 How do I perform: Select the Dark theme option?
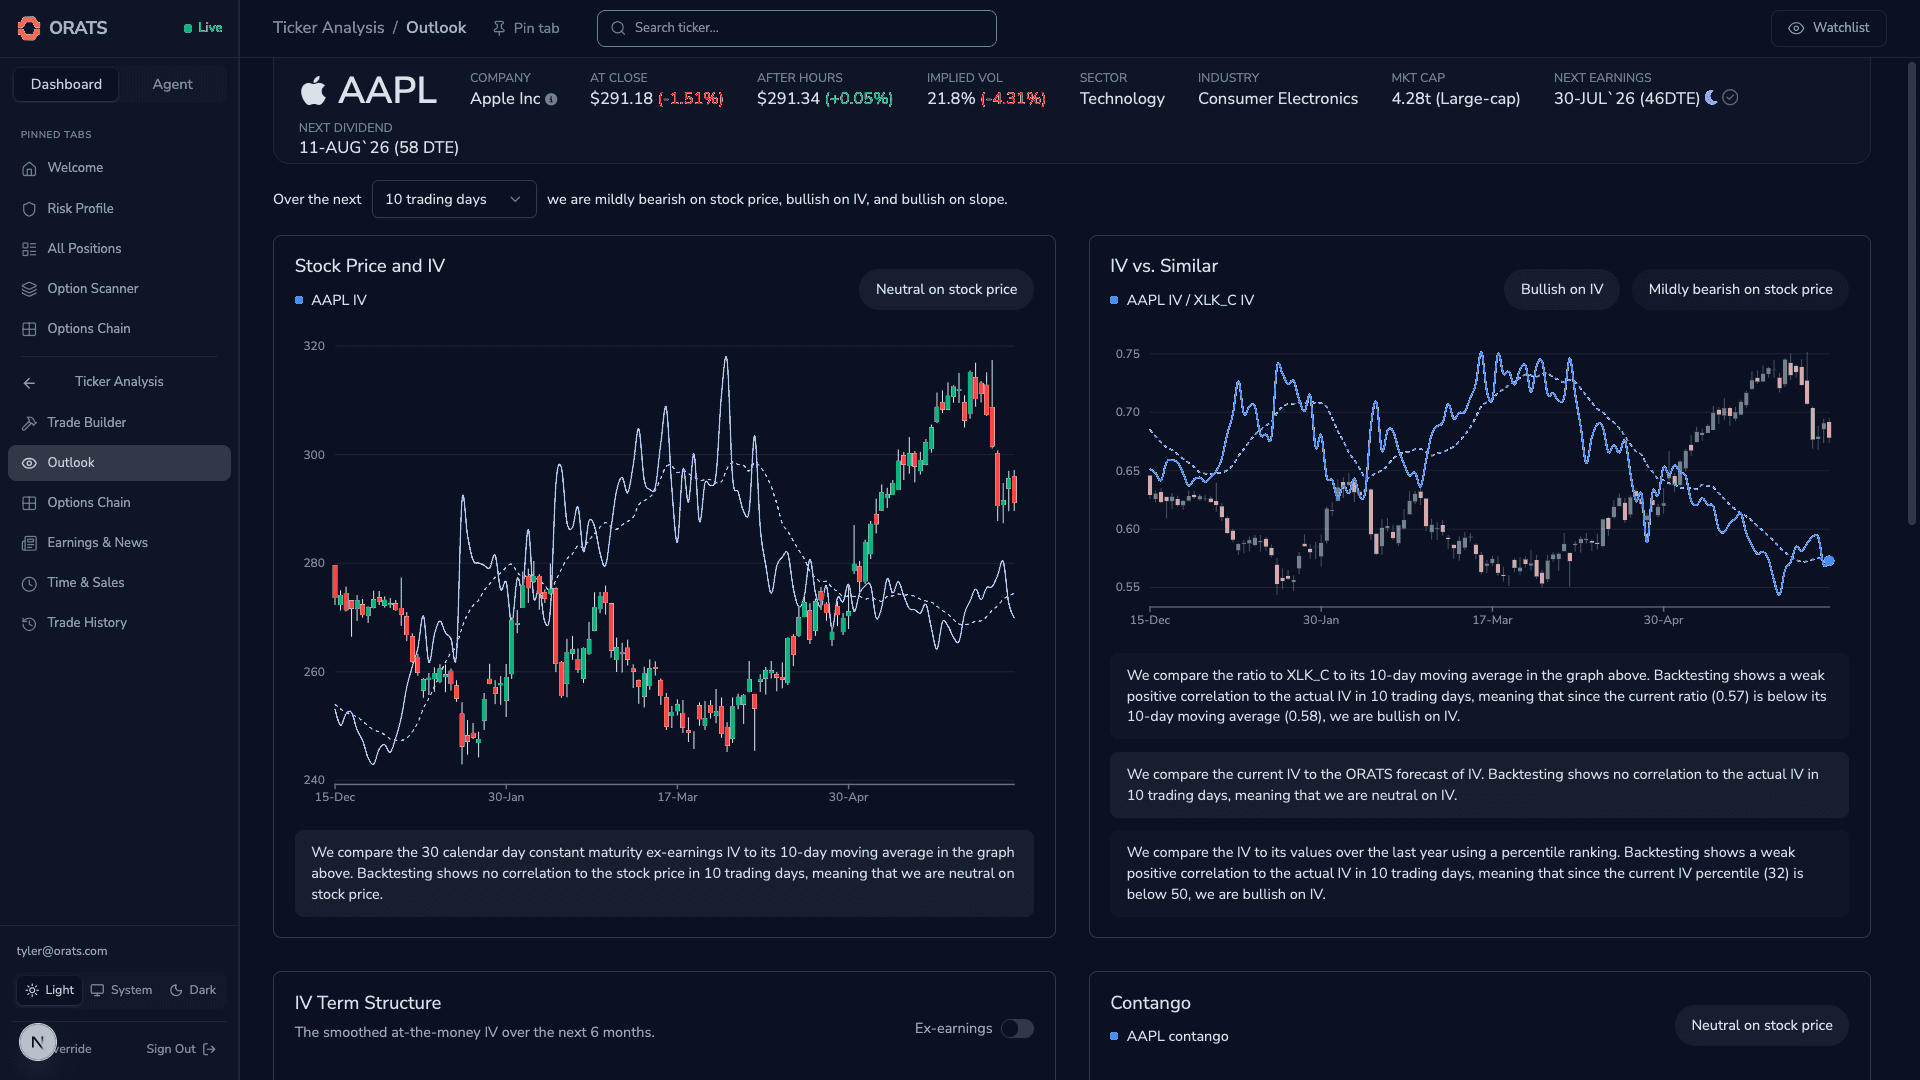coord(193,990)
